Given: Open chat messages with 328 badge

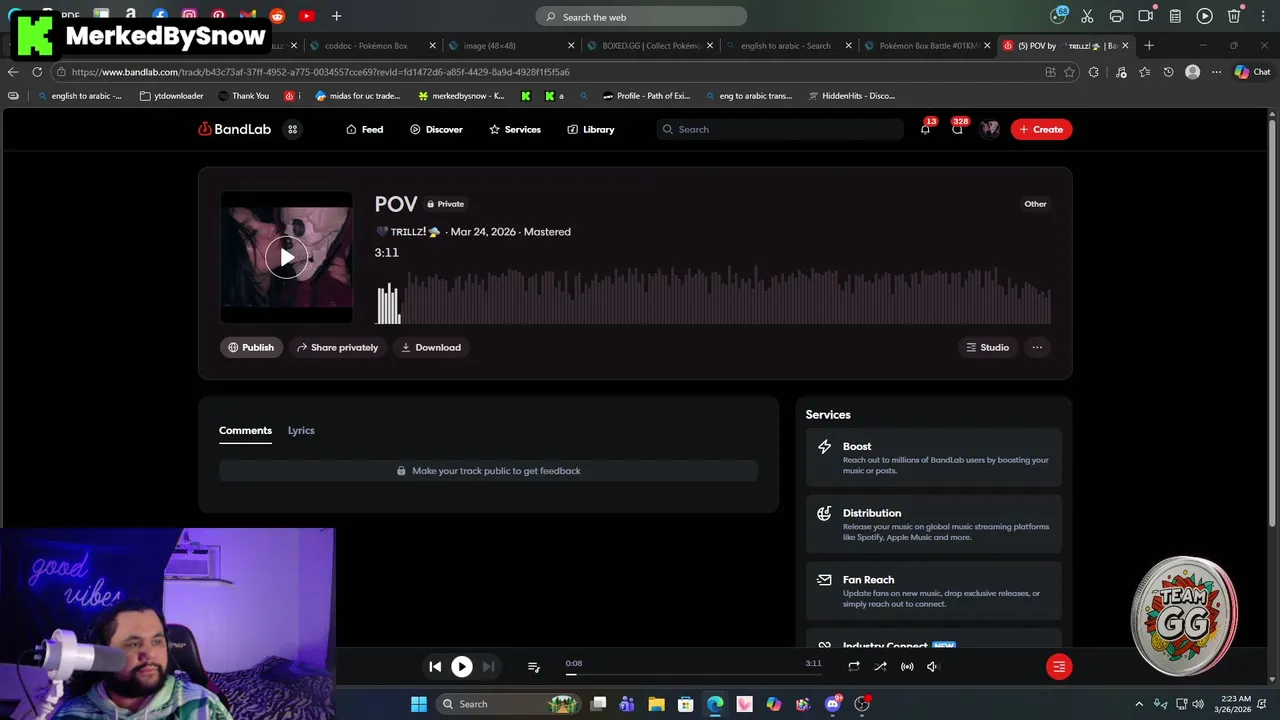Looking at the screenshot, I should point(958,129).
